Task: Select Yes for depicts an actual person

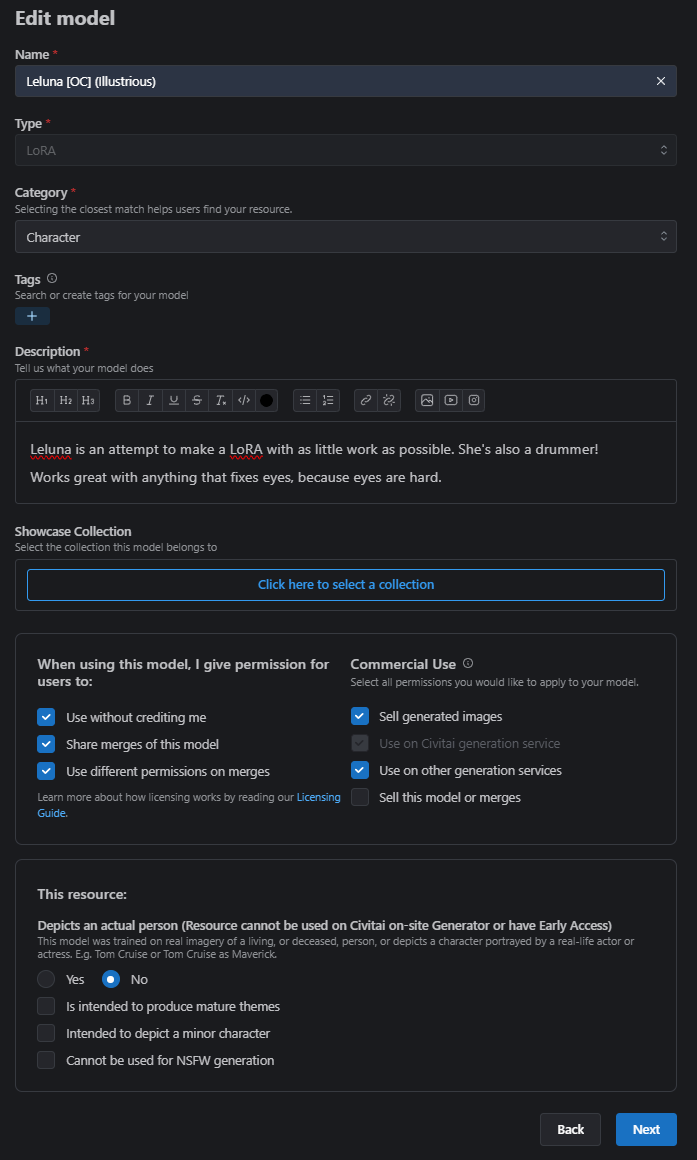Action: (x=46, y=979)
